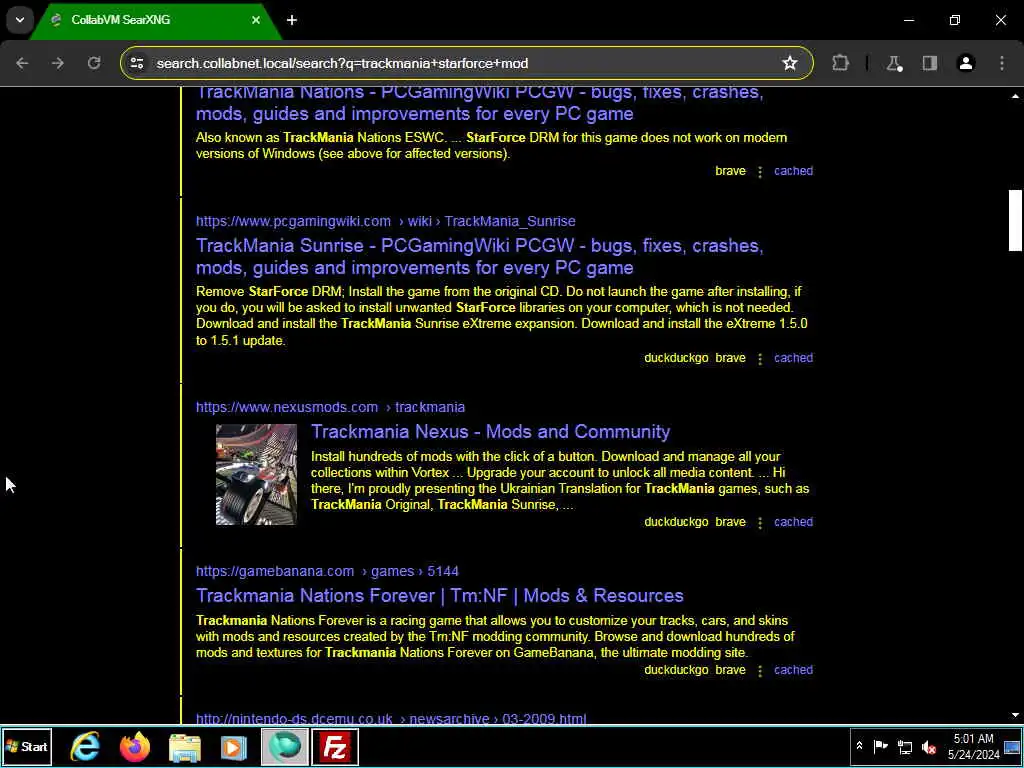Select the active browser taskbar button

285,746
